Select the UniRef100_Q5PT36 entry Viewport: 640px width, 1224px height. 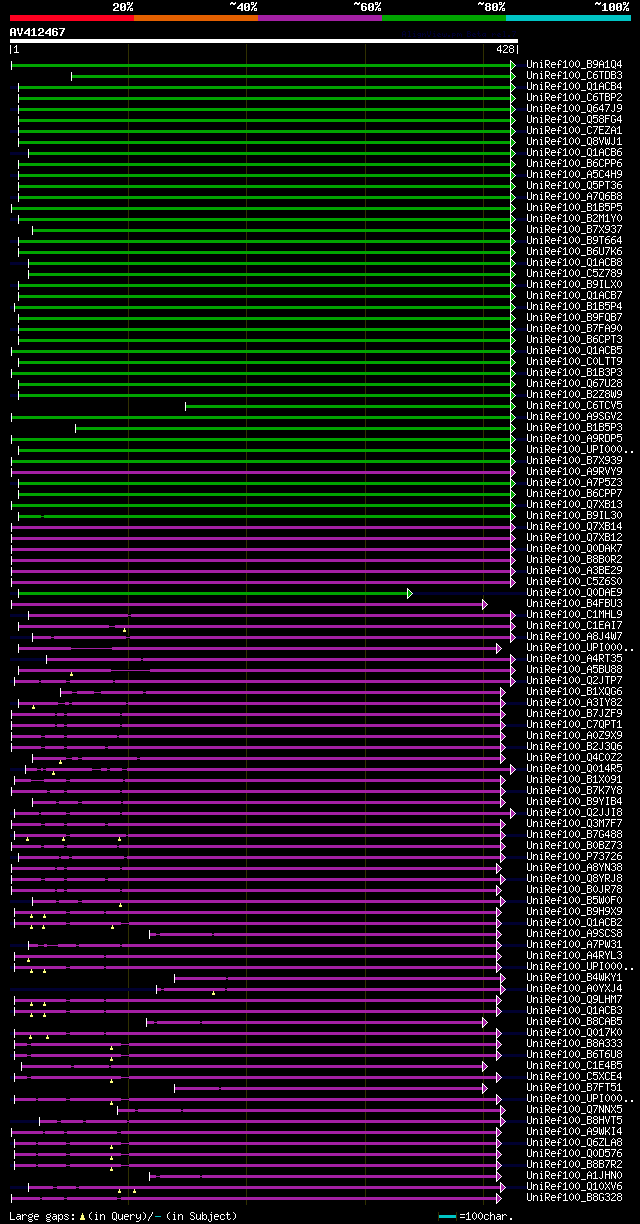[574, 185]
